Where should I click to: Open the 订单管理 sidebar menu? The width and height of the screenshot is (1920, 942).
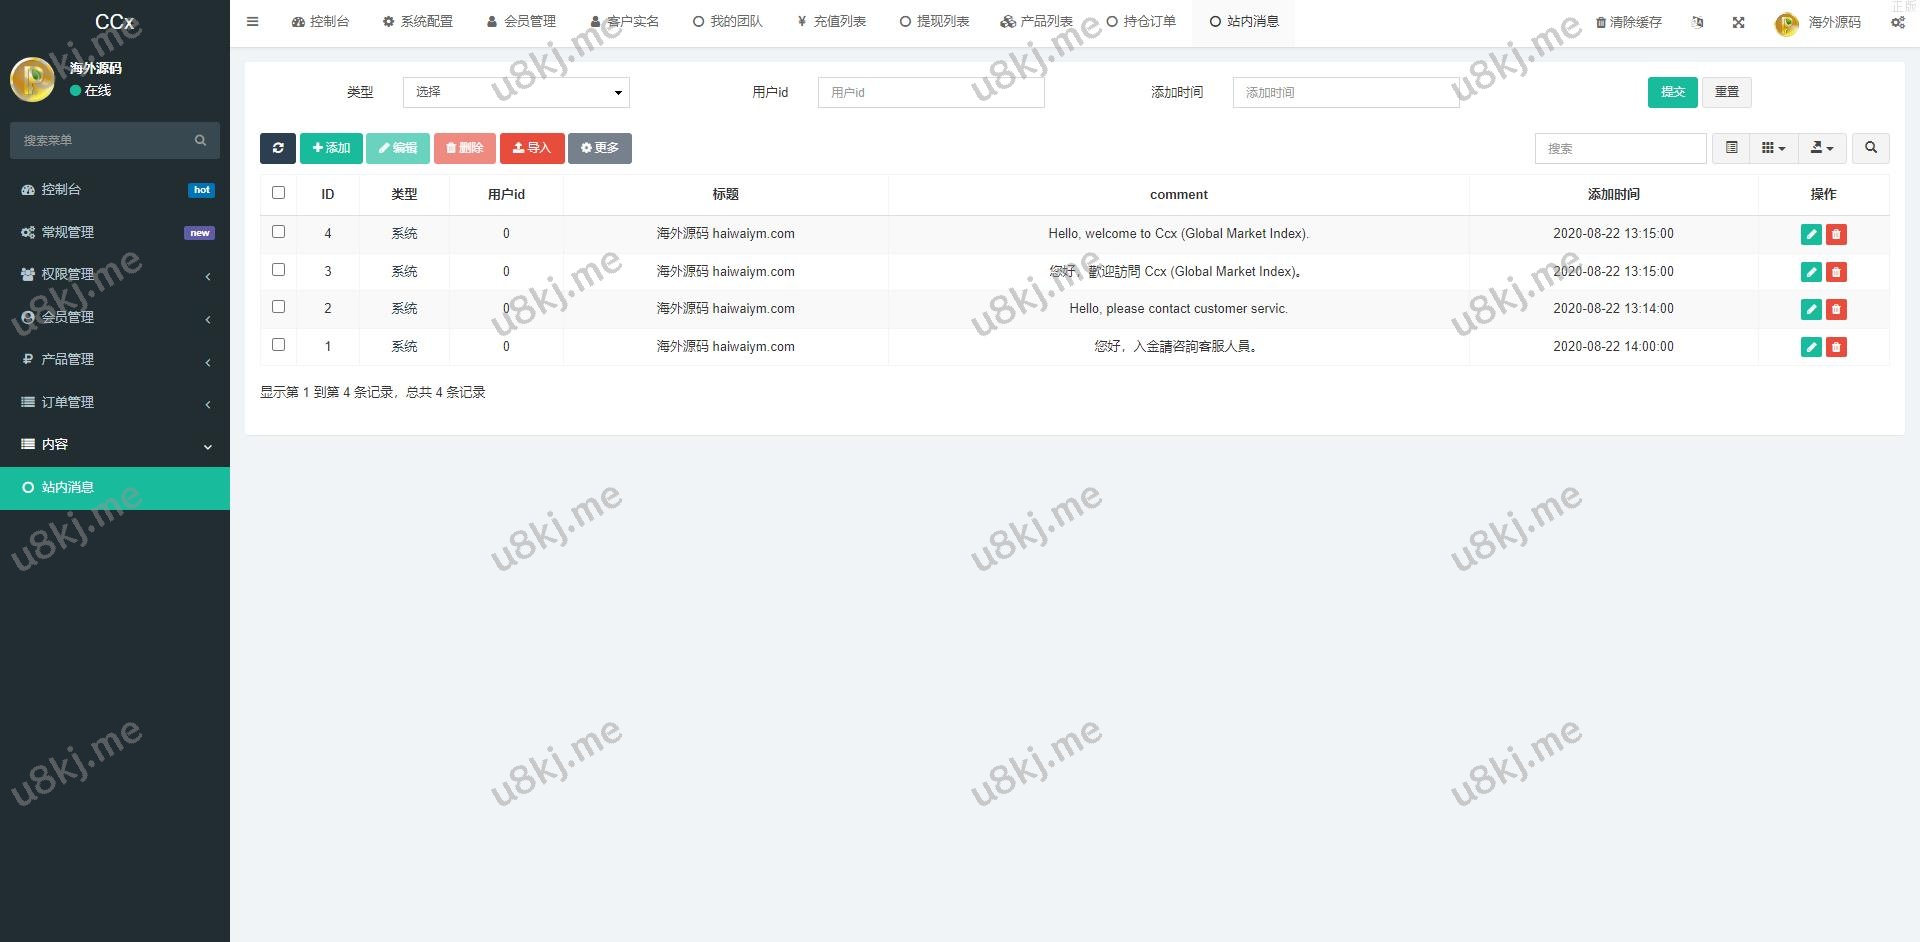pyautogui.click(x=115, y=402)
